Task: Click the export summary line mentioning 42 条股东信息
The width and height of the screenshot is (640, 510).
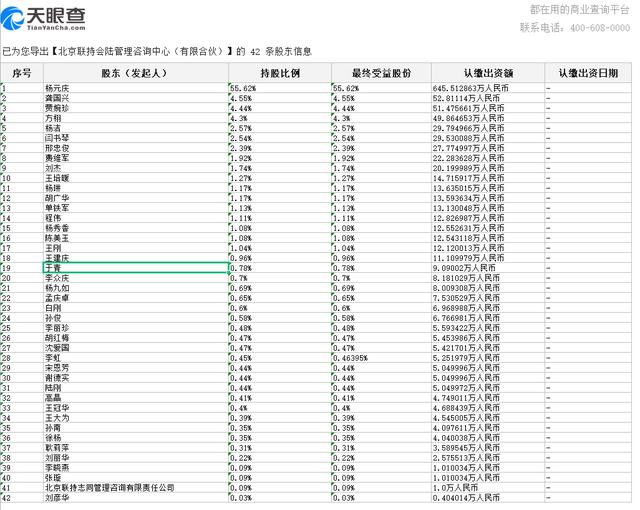Action: pyautogui.click(x=157, y=51)
